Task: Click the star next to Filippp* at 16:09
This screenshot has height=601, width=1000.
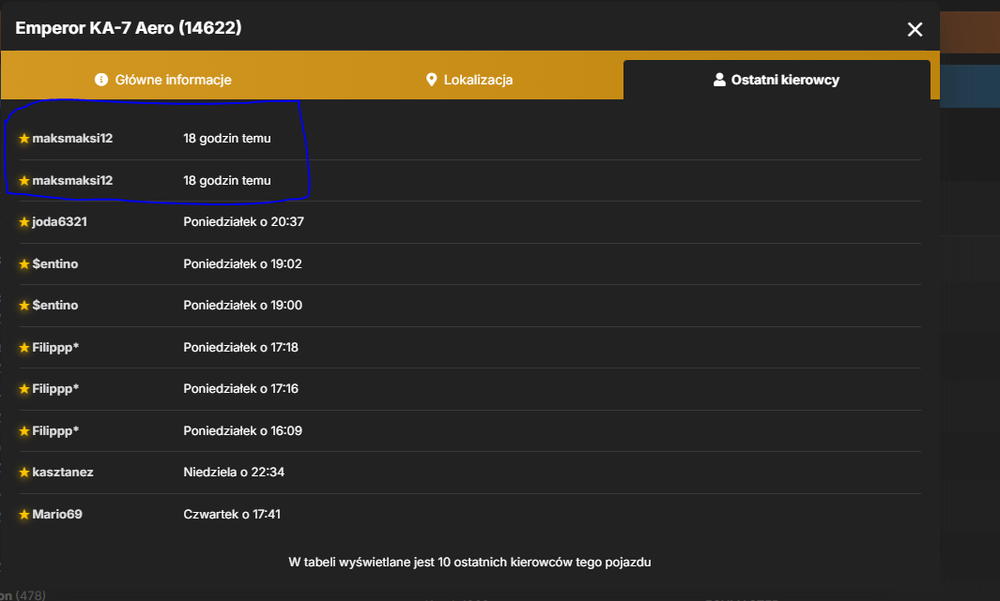Action: 24,431
